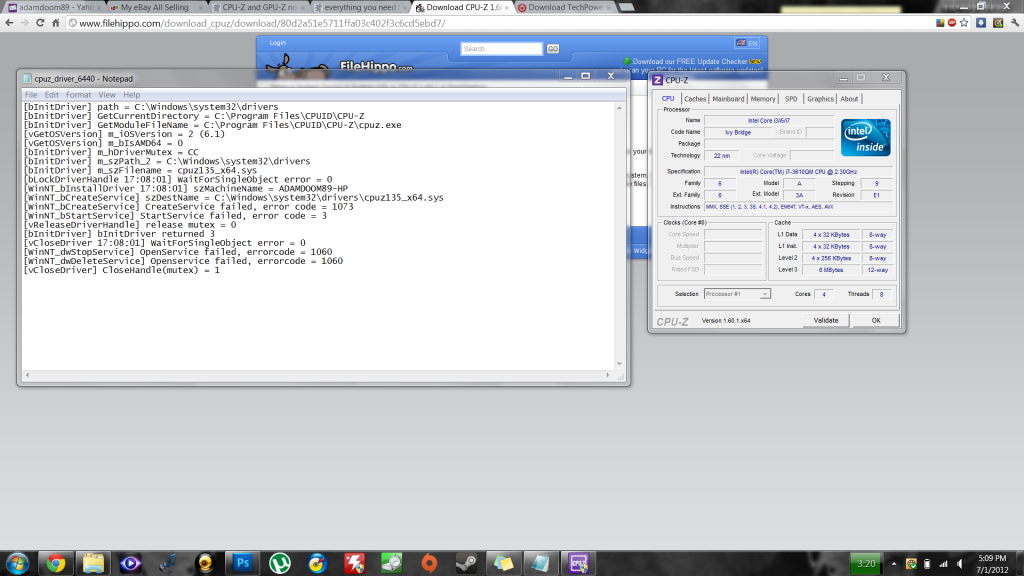Bookmark this page with the star
The height and width of the screenshot is (576, 1024).
click(965, 23)
